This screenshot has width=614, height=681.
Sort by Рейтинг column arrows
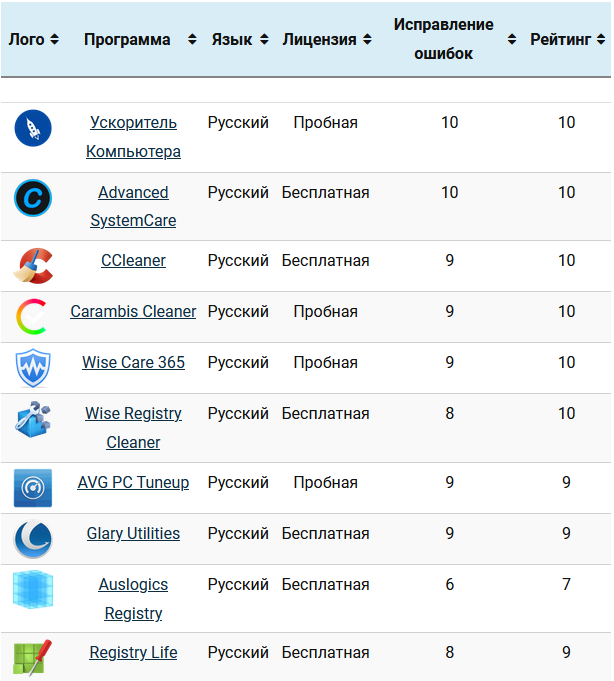click(x=601, y=40)
